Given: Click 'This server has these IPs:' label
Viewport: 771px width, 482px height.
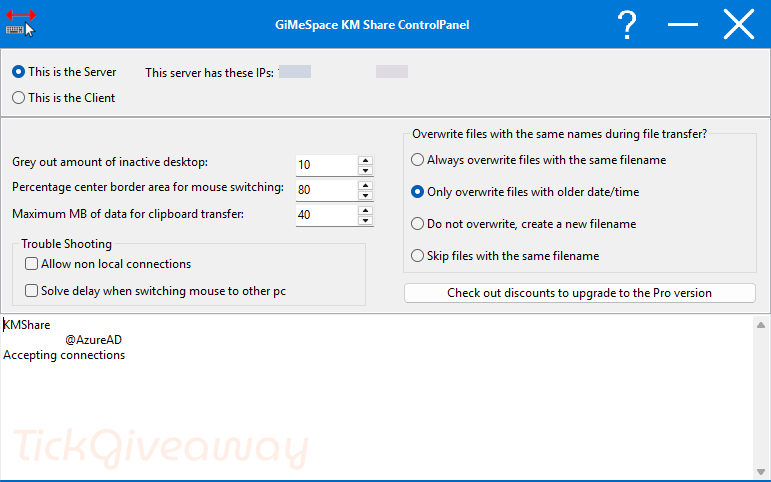Looking at the screenshot, I should (x=209, y=73).
